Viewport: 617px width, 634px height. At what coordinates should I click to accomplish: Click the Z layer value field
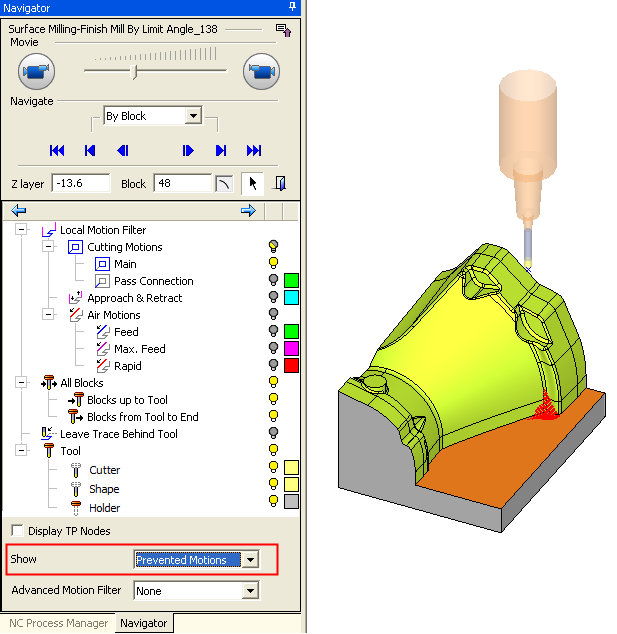(x=81, y=184)
